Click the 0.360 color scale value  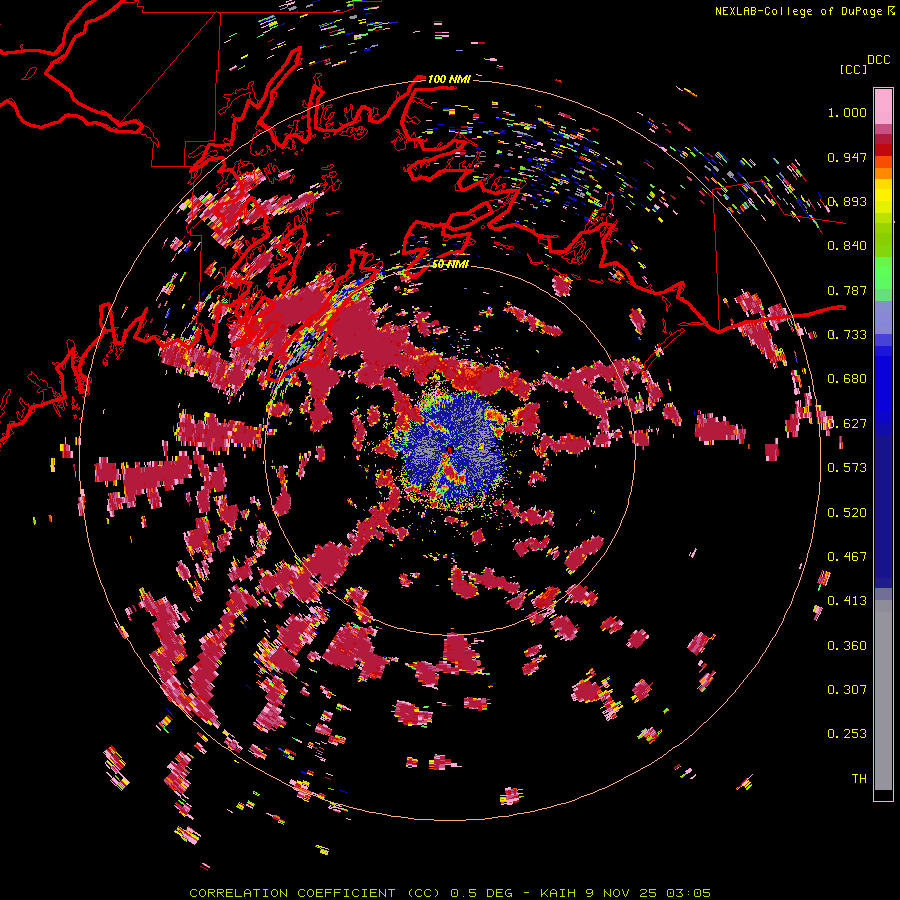[x=847, y=646]
